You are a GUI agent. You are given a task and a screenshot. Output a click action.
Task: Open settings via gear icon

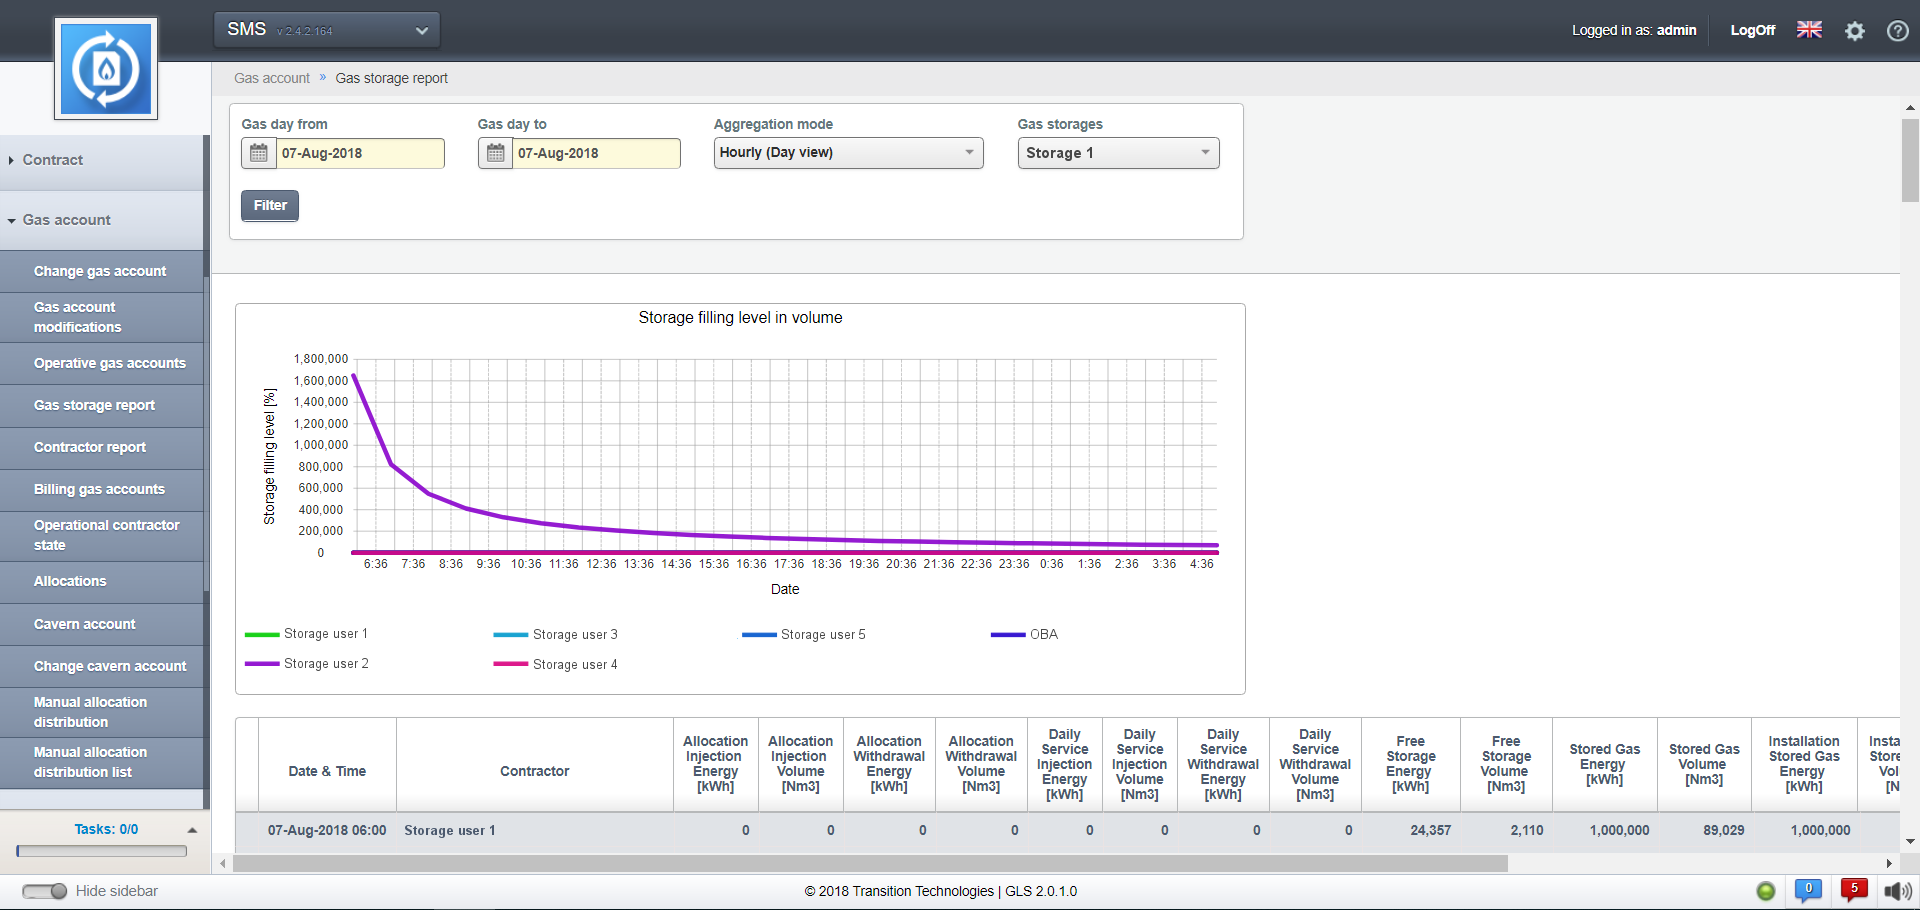1855,31
